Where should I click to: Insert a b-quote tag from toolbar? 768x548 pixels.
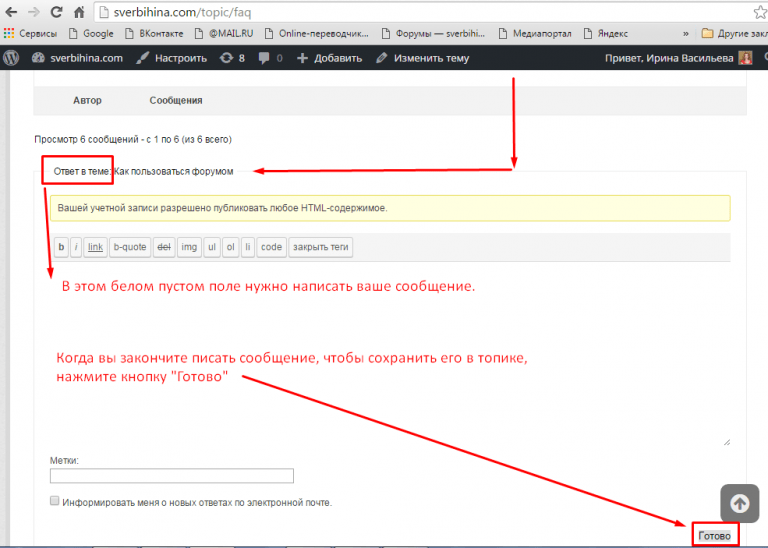(x=129, y=247)
